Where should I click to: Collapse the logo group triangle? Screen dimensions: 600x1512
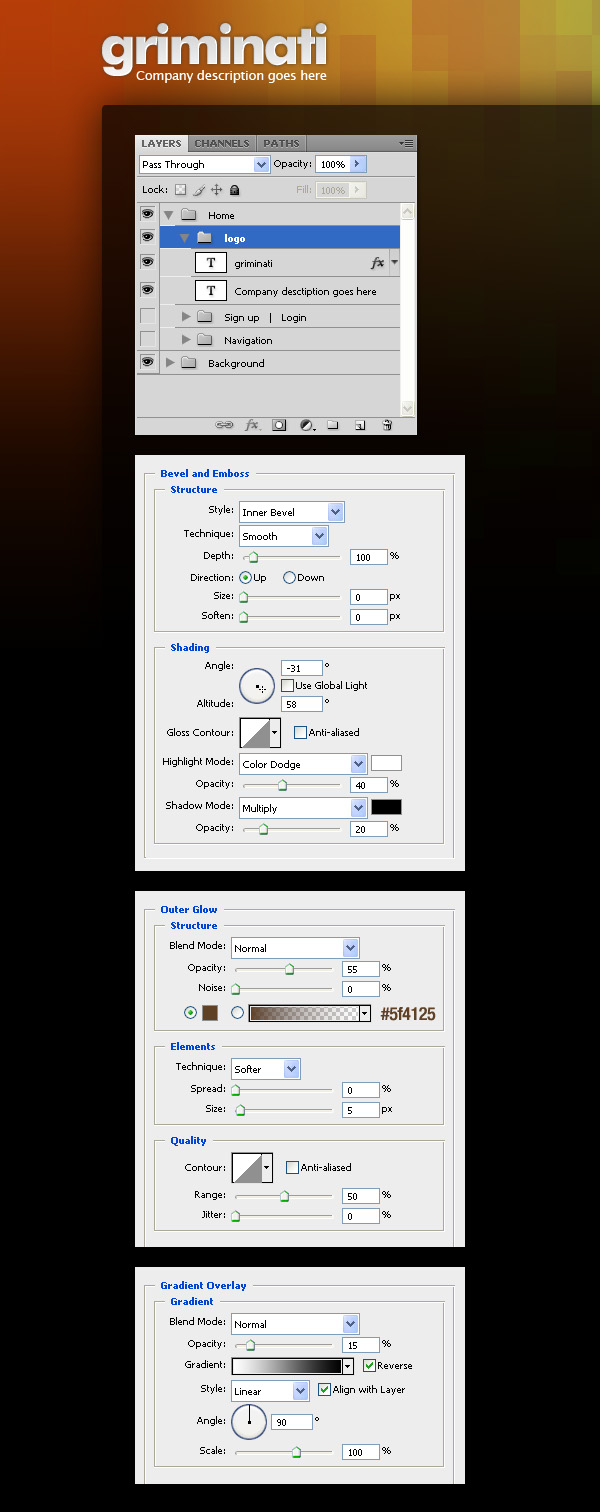(184, 238)
